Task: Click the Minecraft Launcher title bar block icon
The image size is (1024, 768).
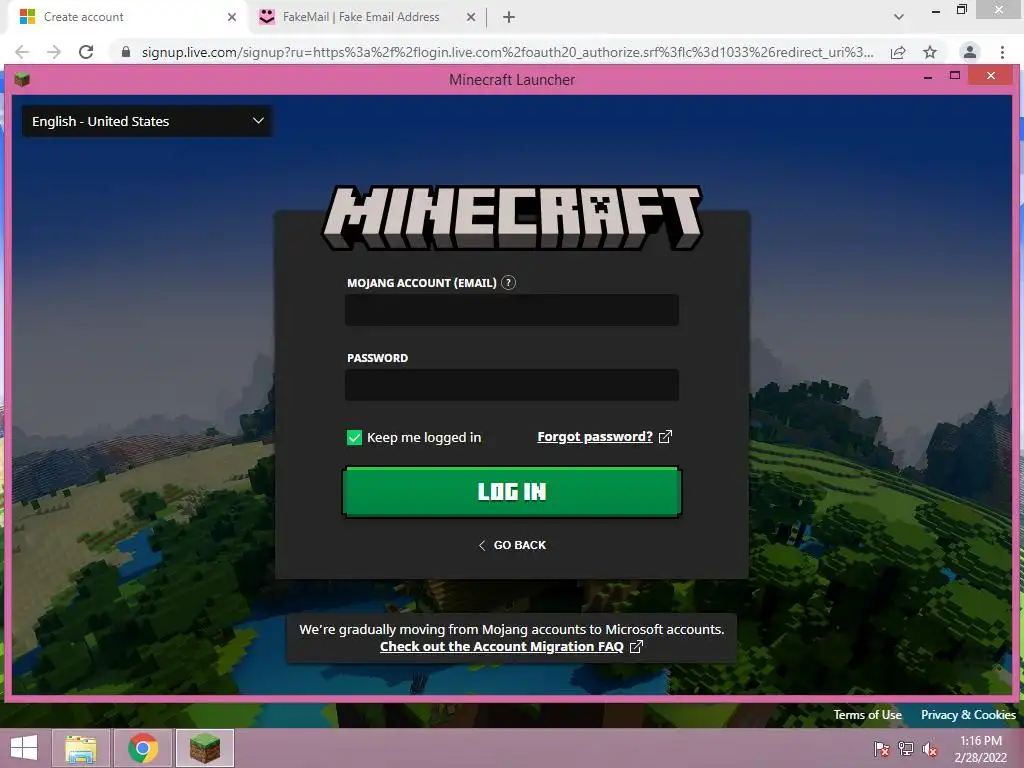Action: click(22, 80)
